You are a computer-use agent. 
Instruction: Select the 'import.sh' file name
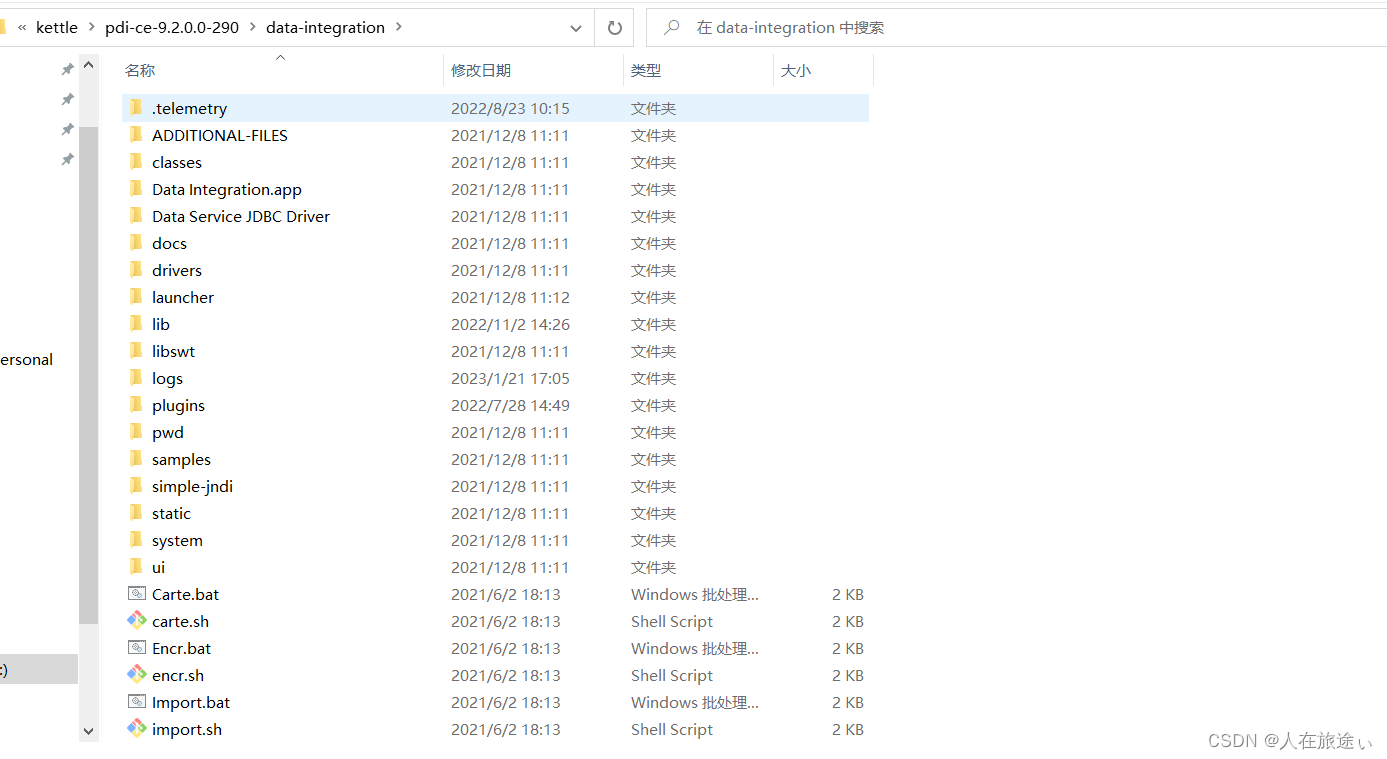[x=187, y=729]
